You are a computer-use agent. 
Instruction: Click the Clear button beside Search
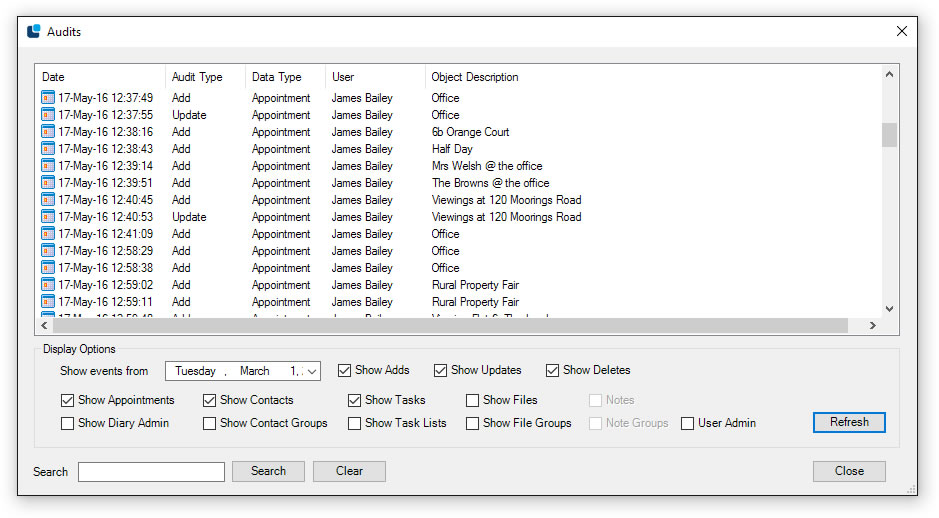[349, 471]
